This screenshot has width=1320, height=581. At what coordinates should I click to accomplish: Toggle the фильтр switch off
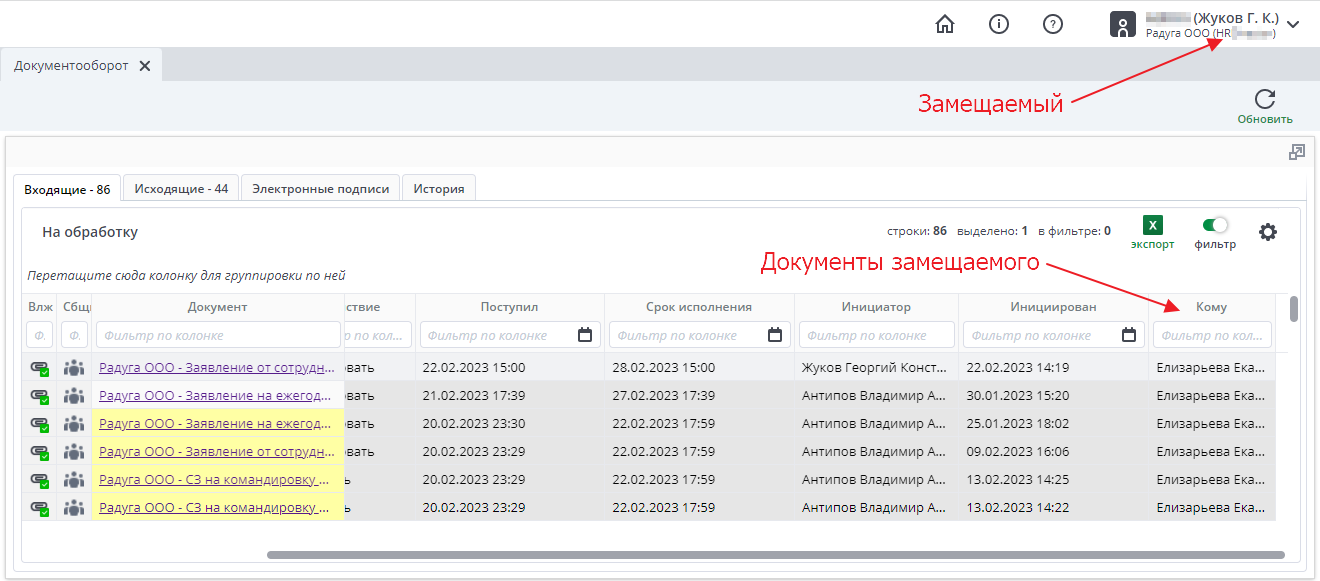(x=1215, y=226)
